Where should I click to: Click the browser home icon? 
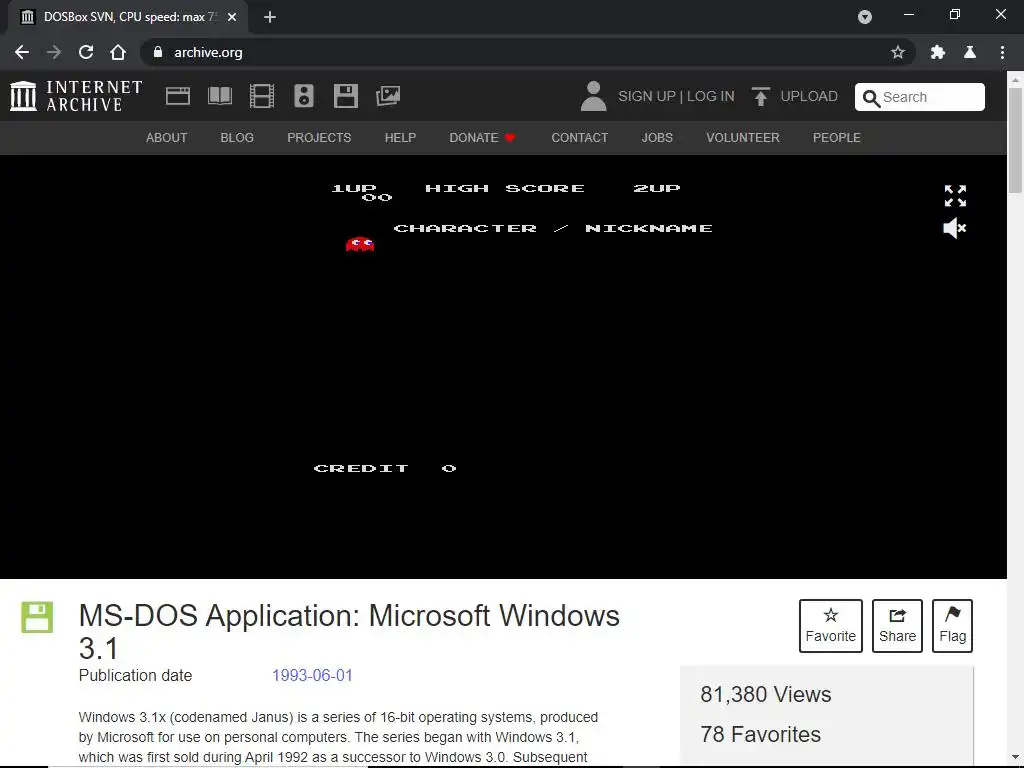pyautogui.click(x=118, y=52)
